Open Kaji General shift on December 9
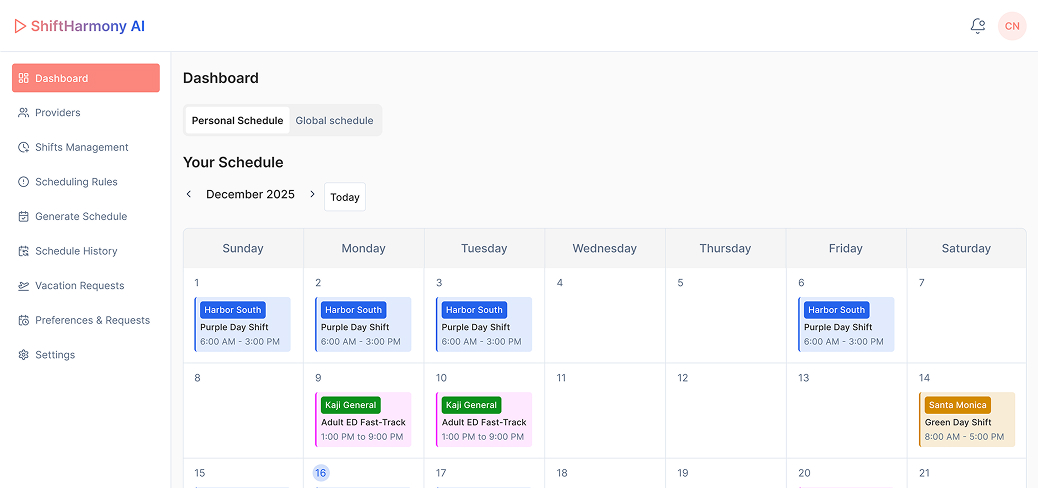Image resolution: width=1038 pixels, height=488 pixels. (x=363, y=420)
